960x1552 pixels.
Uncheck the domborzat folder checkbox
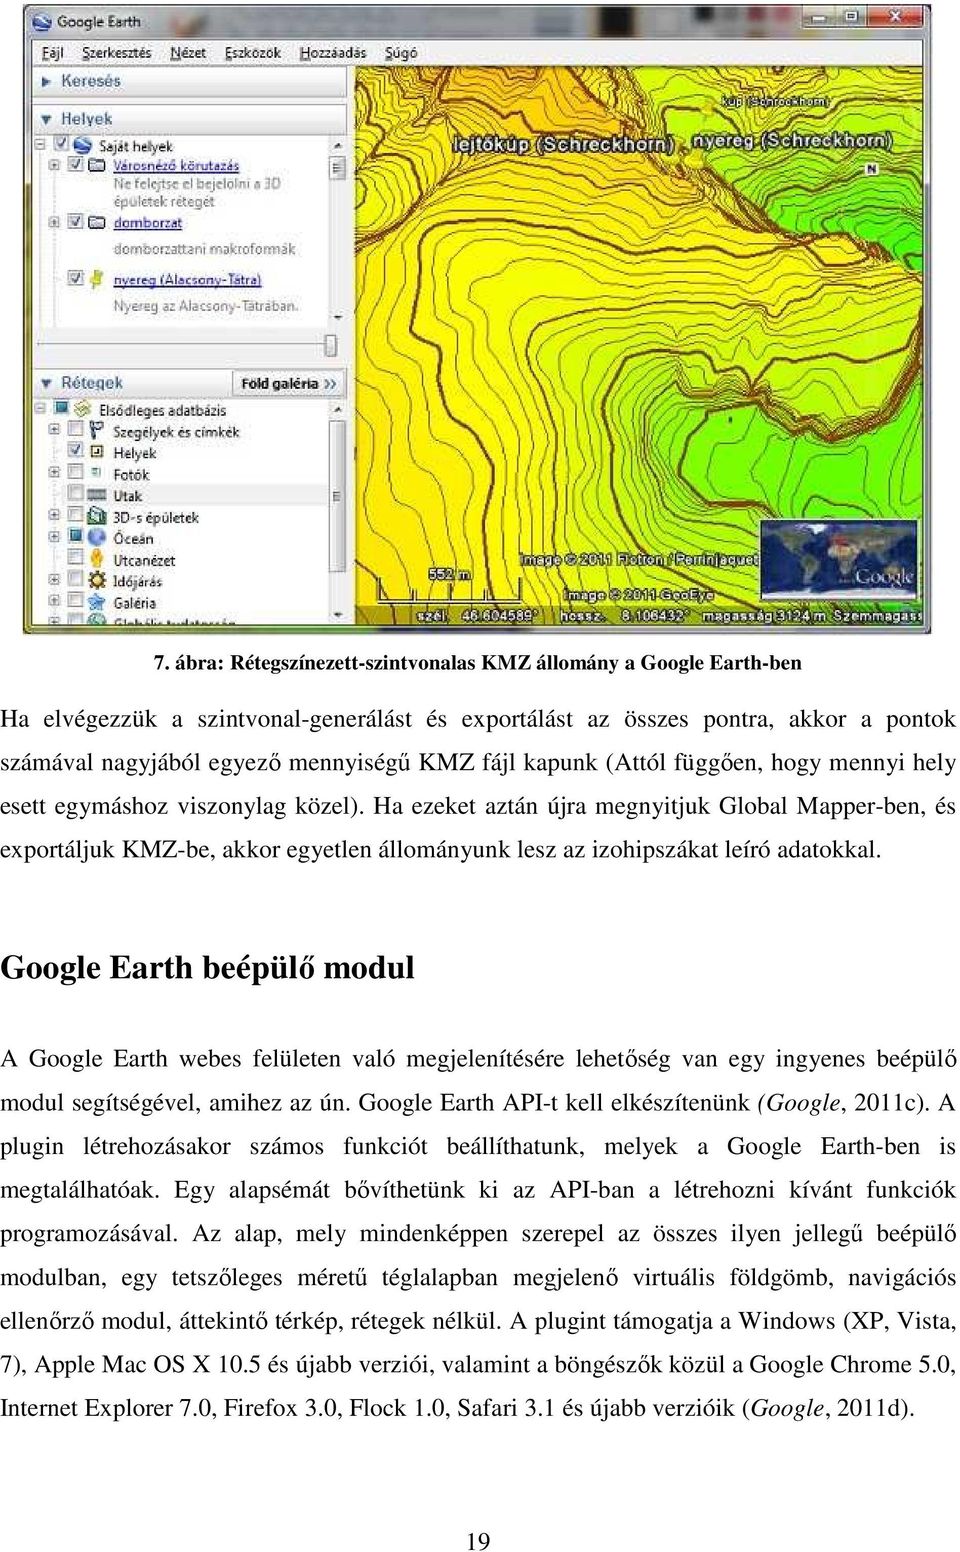(75, 221)
